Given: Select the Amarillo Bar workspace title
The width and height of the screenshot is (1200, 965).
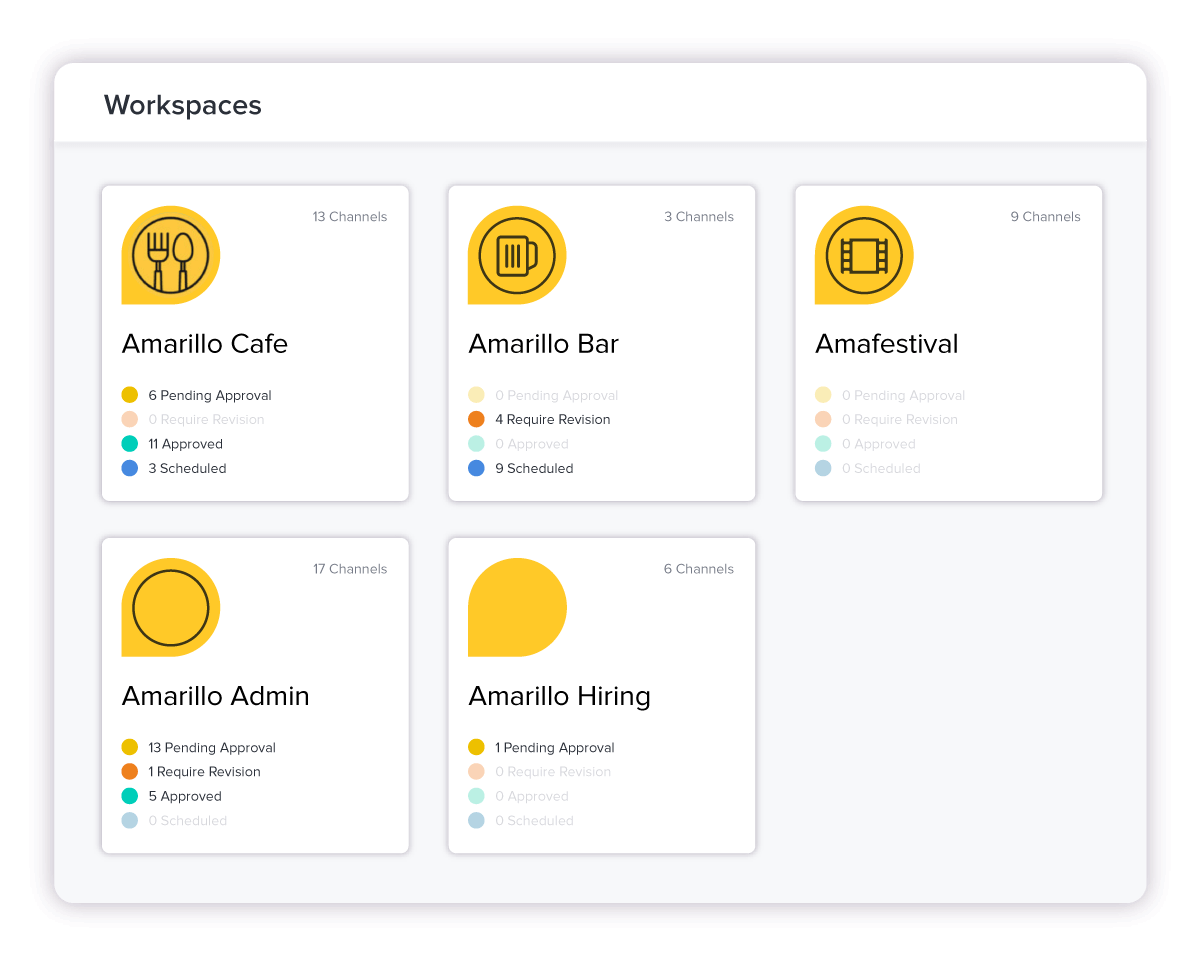Looking at the screenshot, I should 543,344.
